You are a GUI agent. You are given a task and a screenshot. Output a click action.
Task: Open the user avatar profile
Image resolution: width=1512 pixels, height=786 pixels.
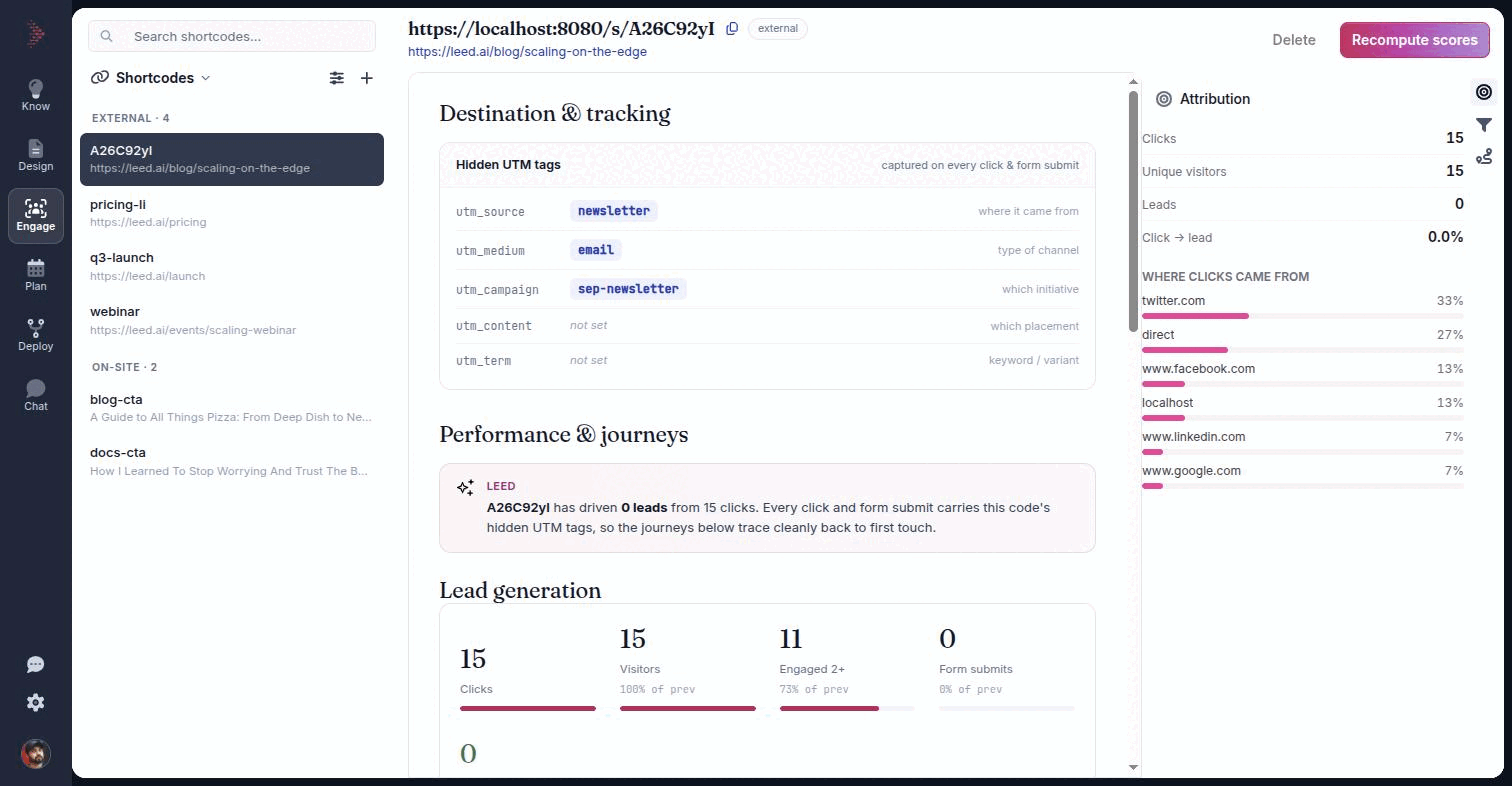pyautogui.click(x=35, y=754)
